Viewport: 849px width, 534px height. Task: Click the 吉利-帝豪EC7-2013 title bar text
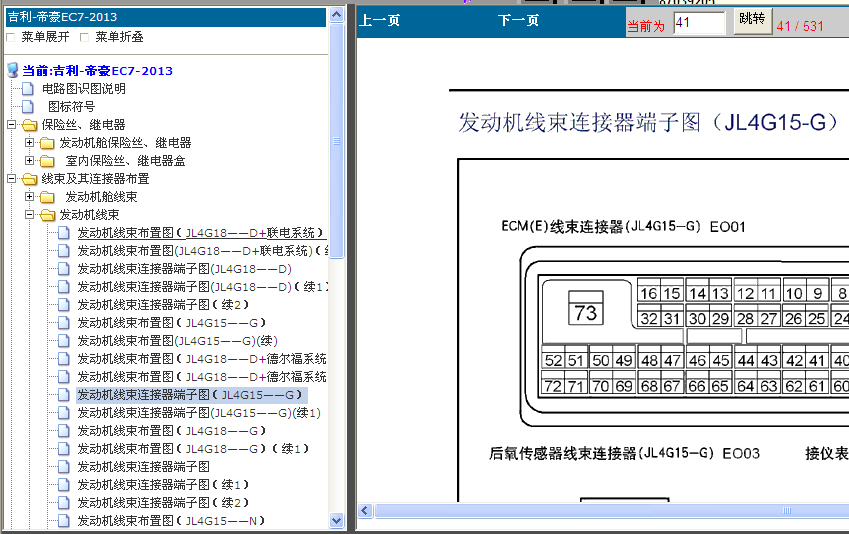(62, 17)
